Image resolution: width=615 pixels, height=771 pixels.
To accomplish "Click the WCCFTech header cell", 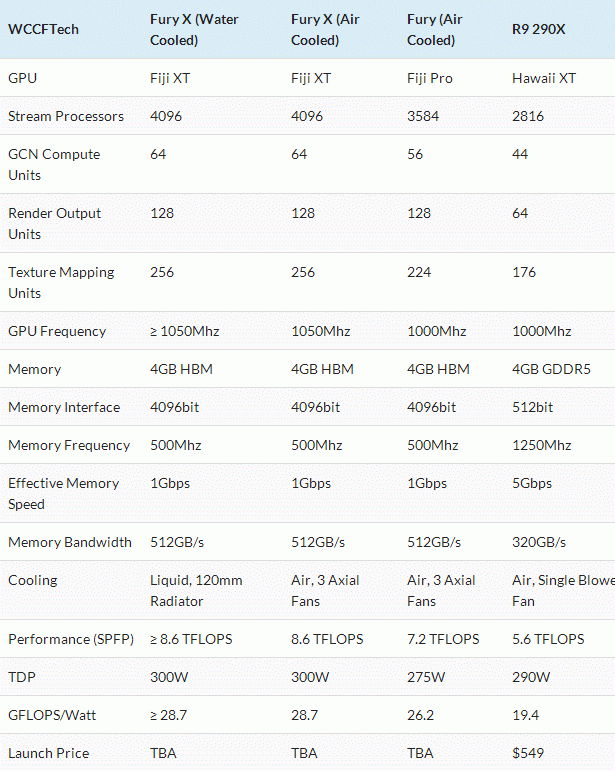I will click(43, 29).
